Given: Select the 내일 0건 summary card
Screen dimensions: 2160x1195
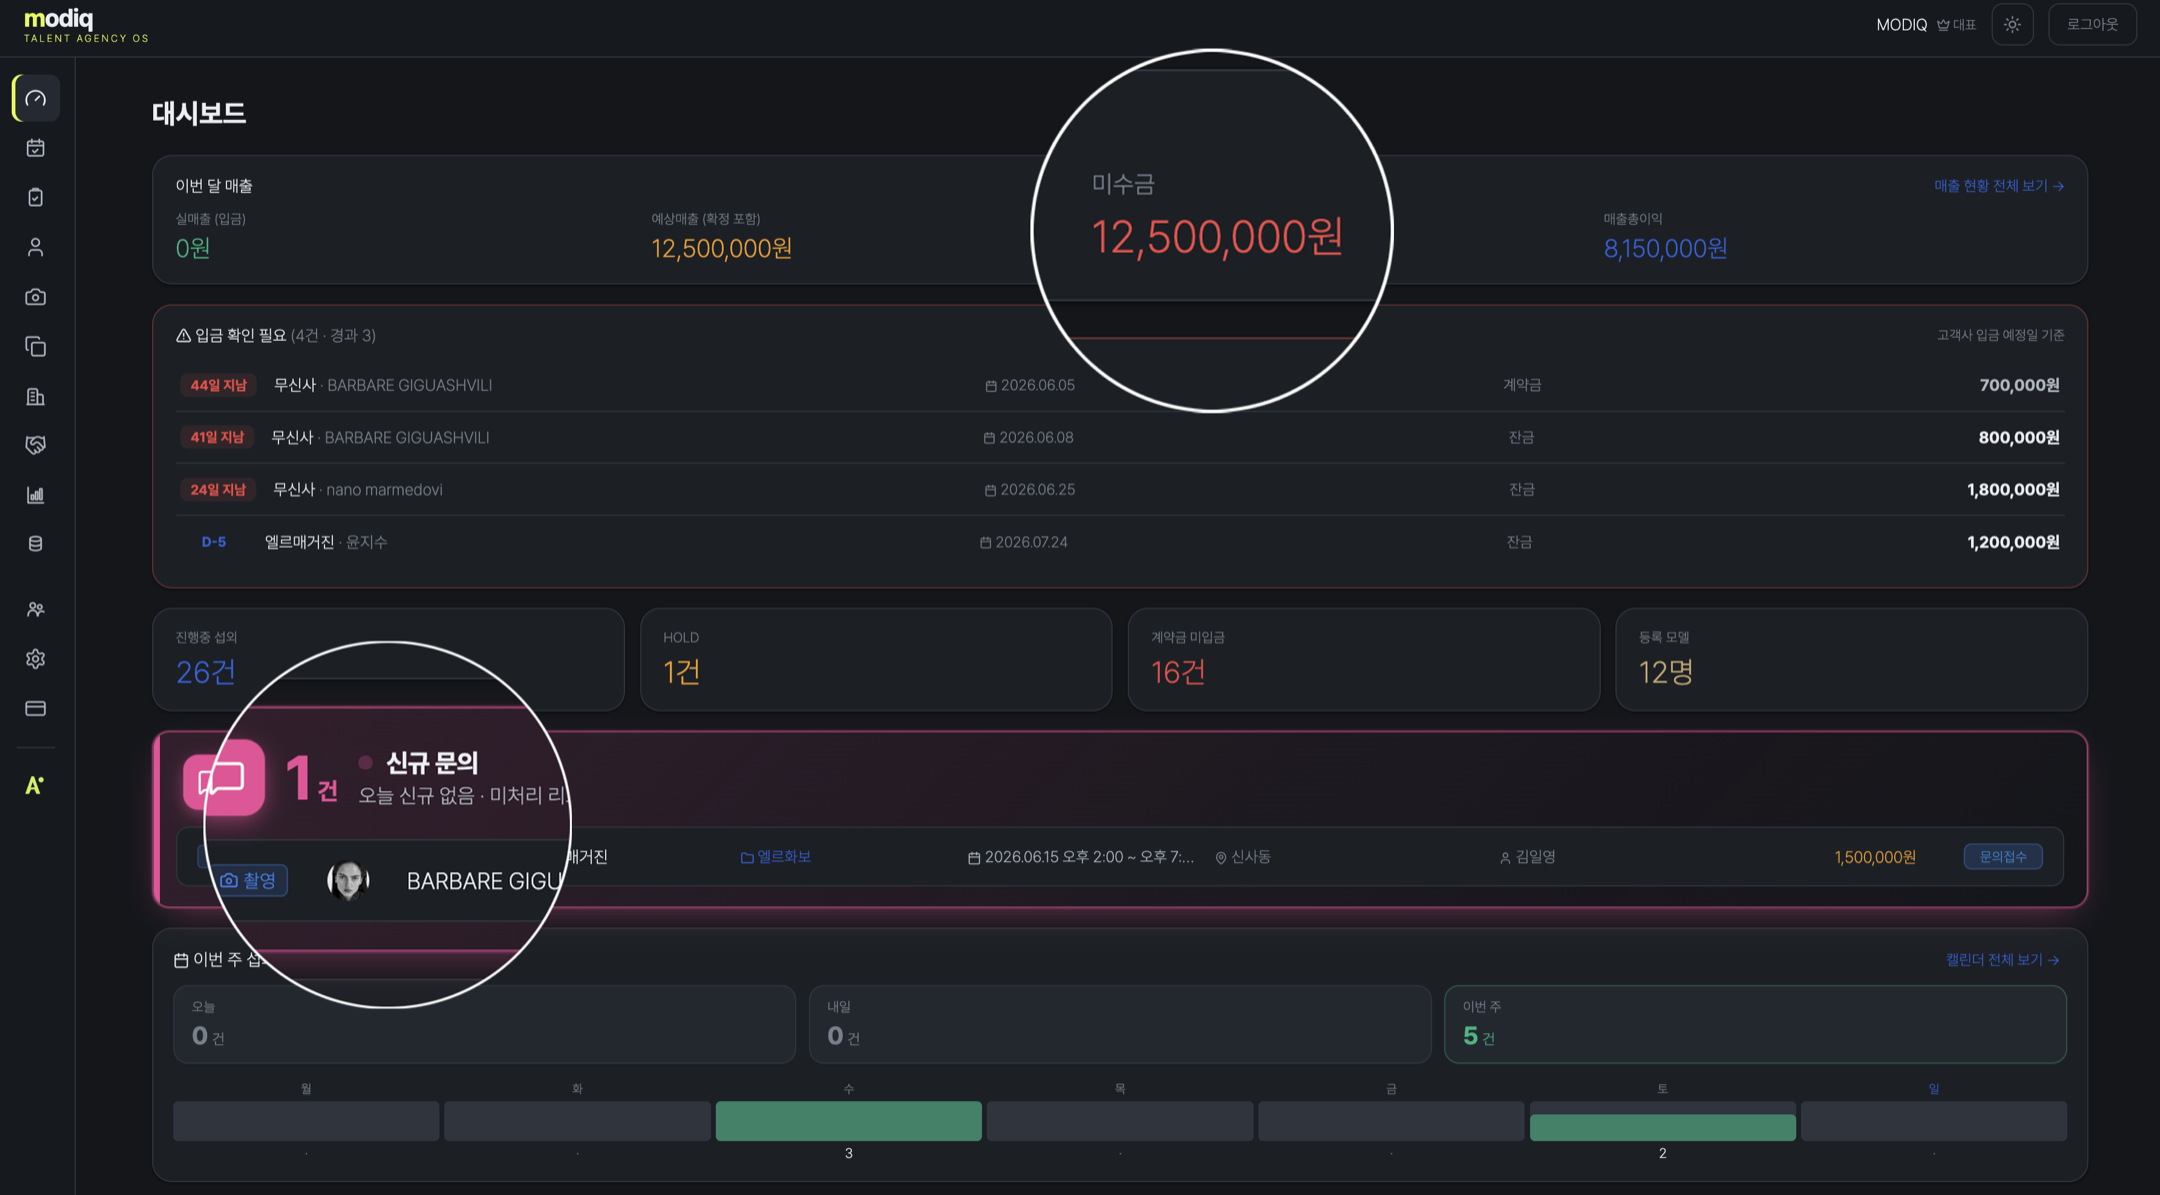Looking at the screenshot, I should [x=1120, y=1024].
